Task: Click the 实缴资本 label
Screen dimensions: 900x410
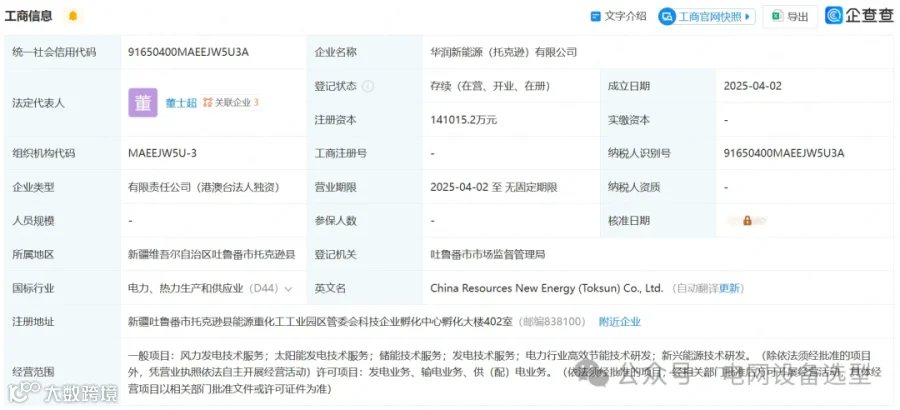Action: [x=629, y=120]
